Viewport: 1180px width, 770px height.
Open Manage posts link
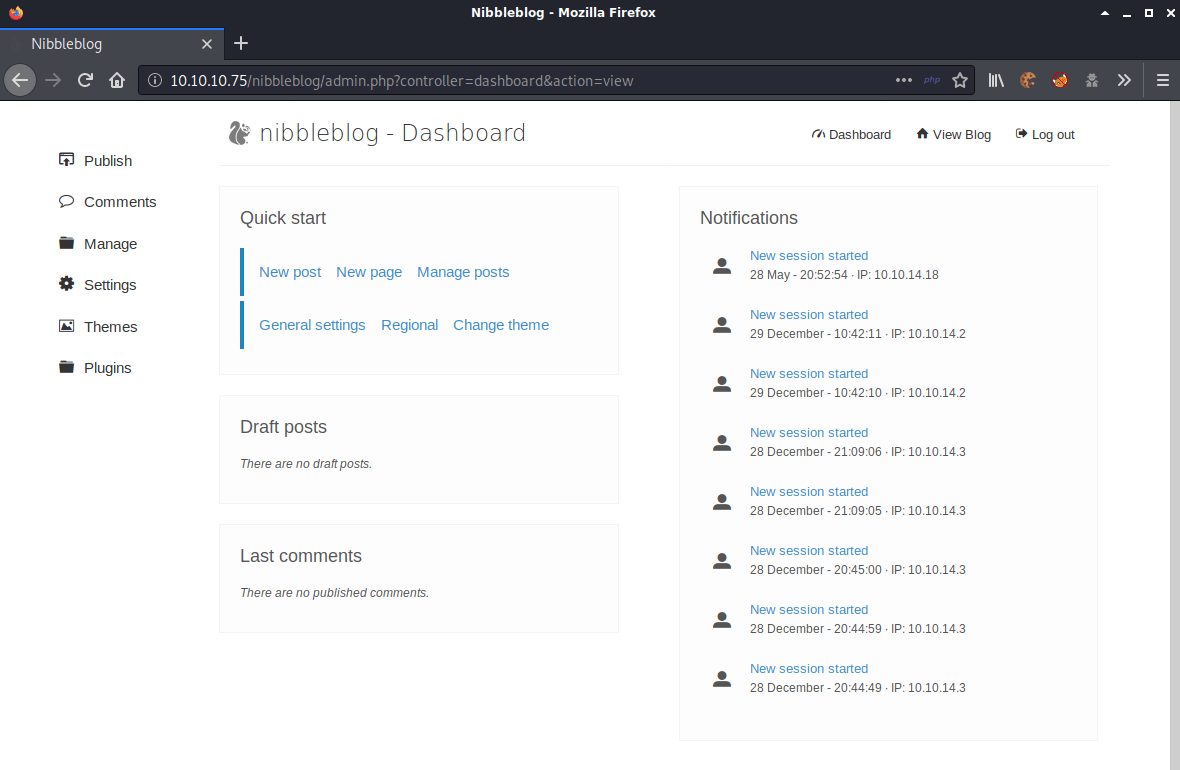pos(463,272)
